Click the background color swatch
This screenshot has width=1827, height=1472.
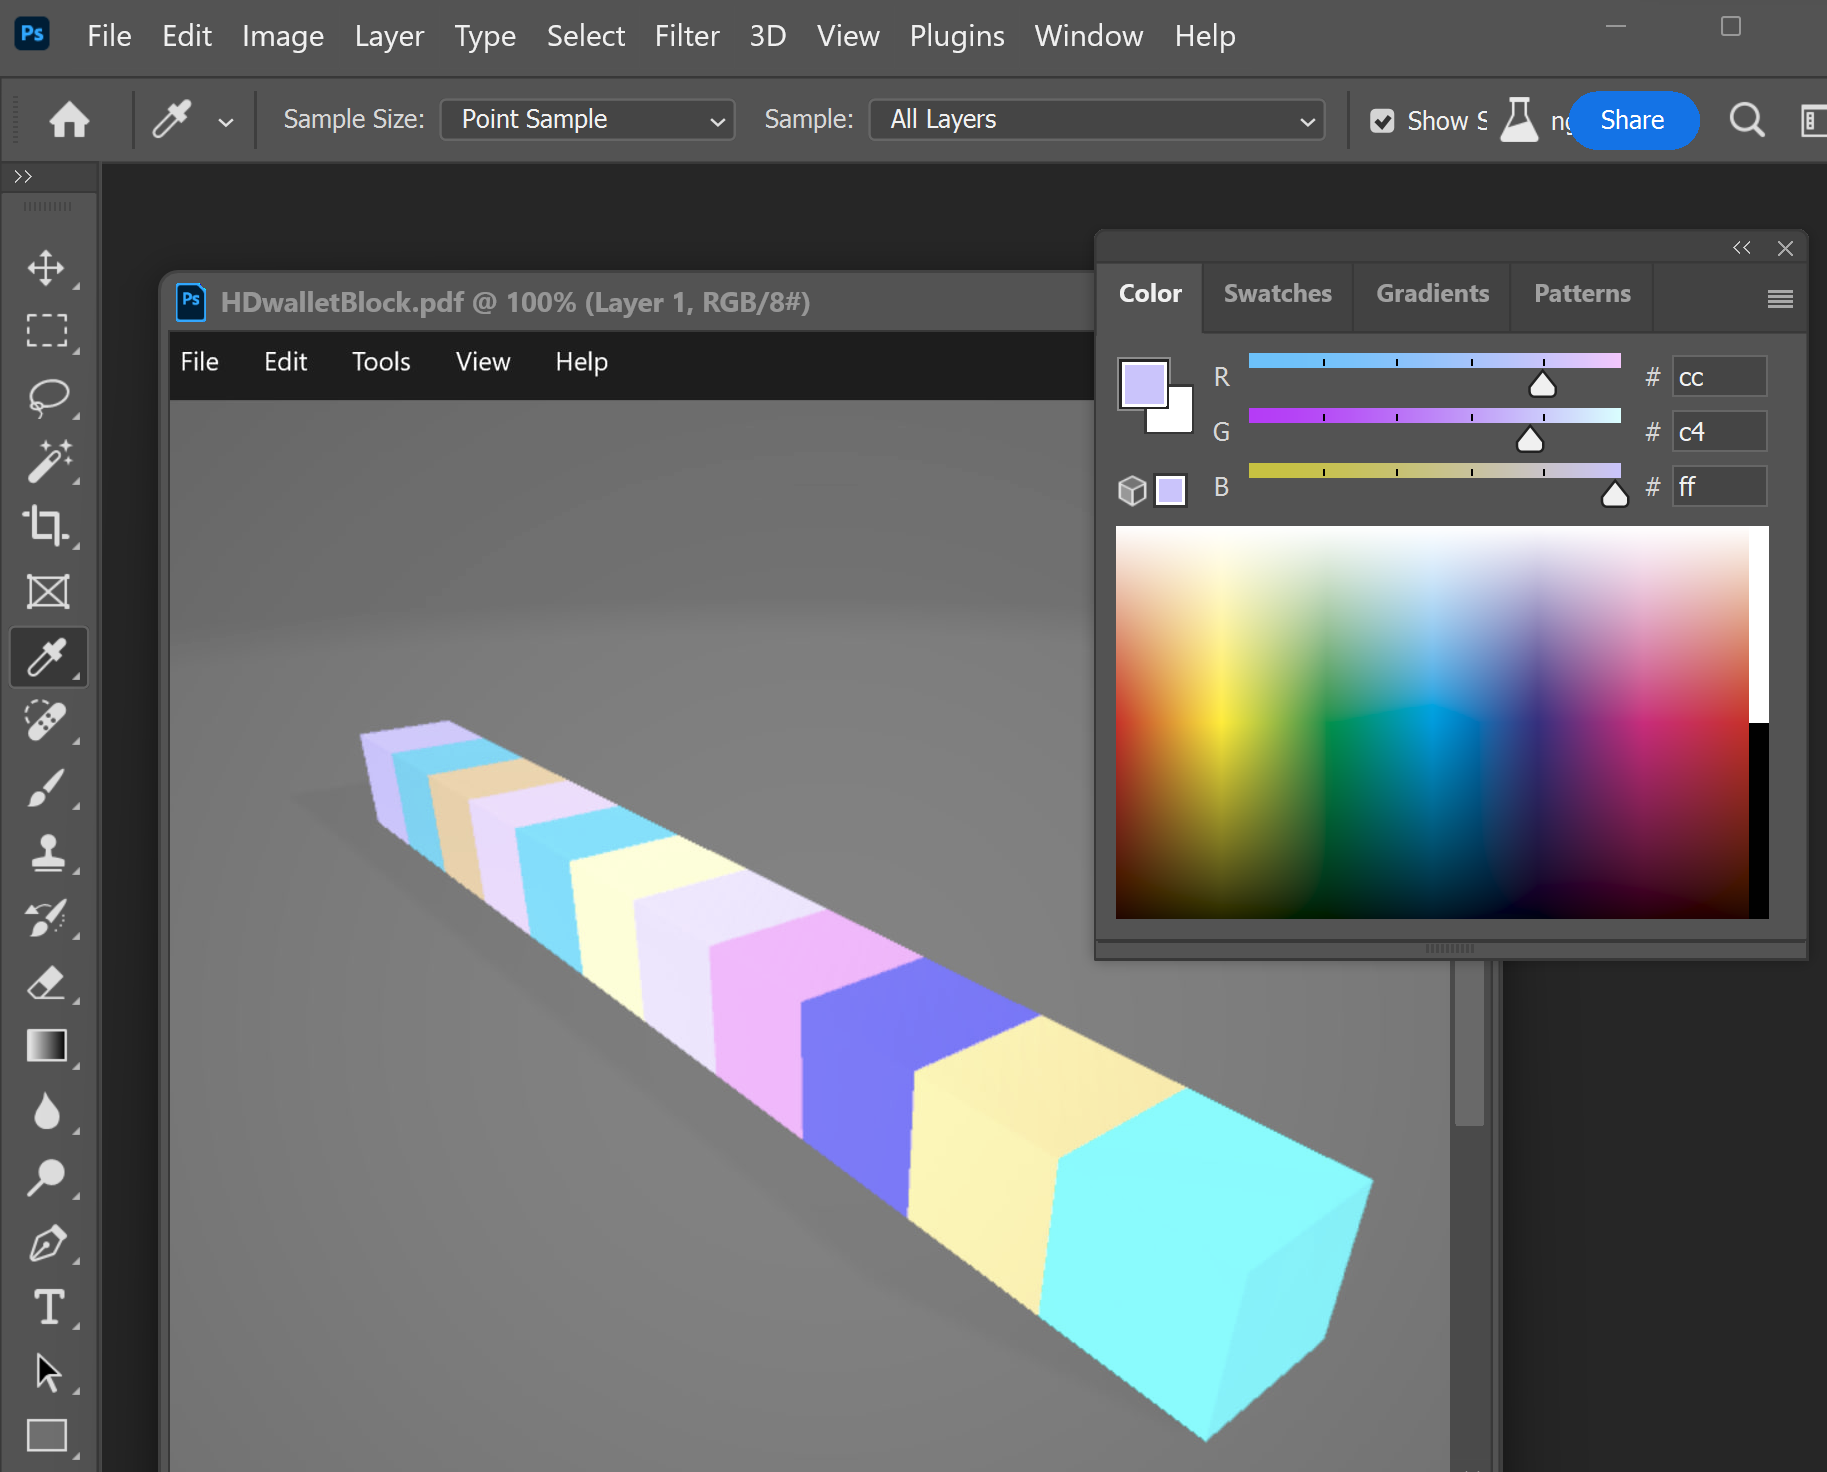pyautogui.click(x=1181, y=420)
